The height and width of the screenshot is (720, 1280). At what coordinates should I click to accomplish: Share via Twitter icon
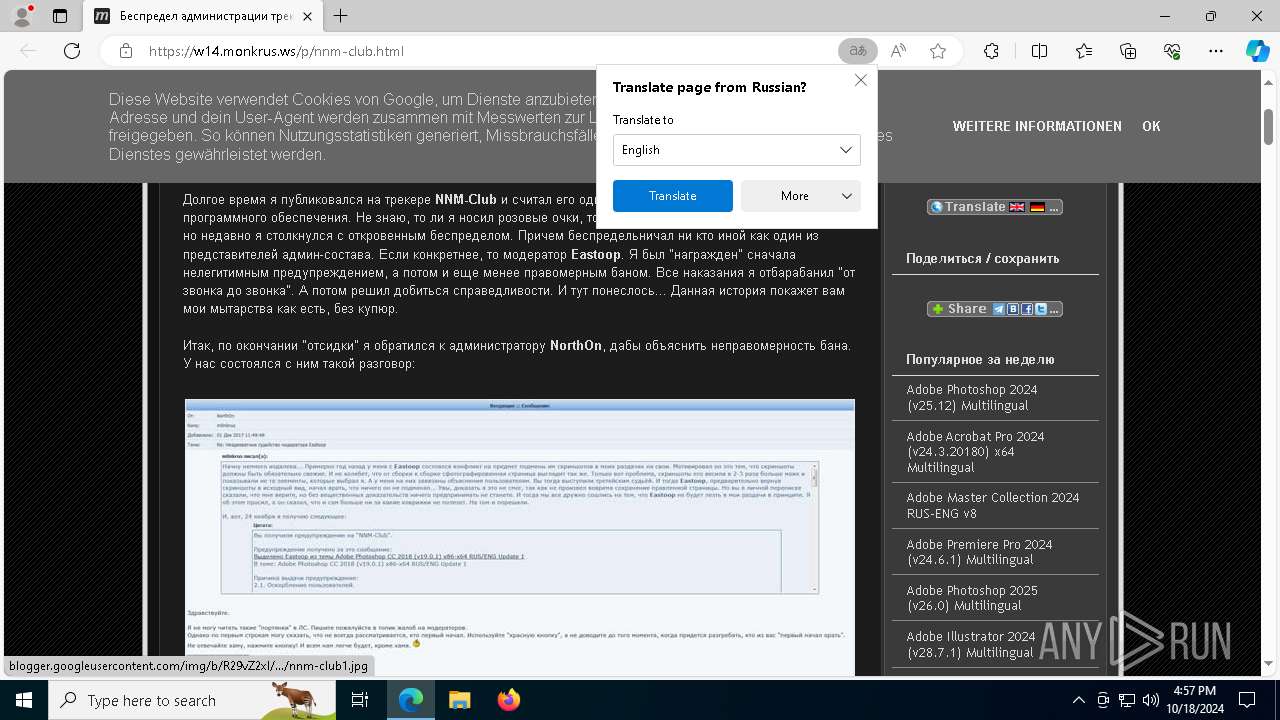1041,309
